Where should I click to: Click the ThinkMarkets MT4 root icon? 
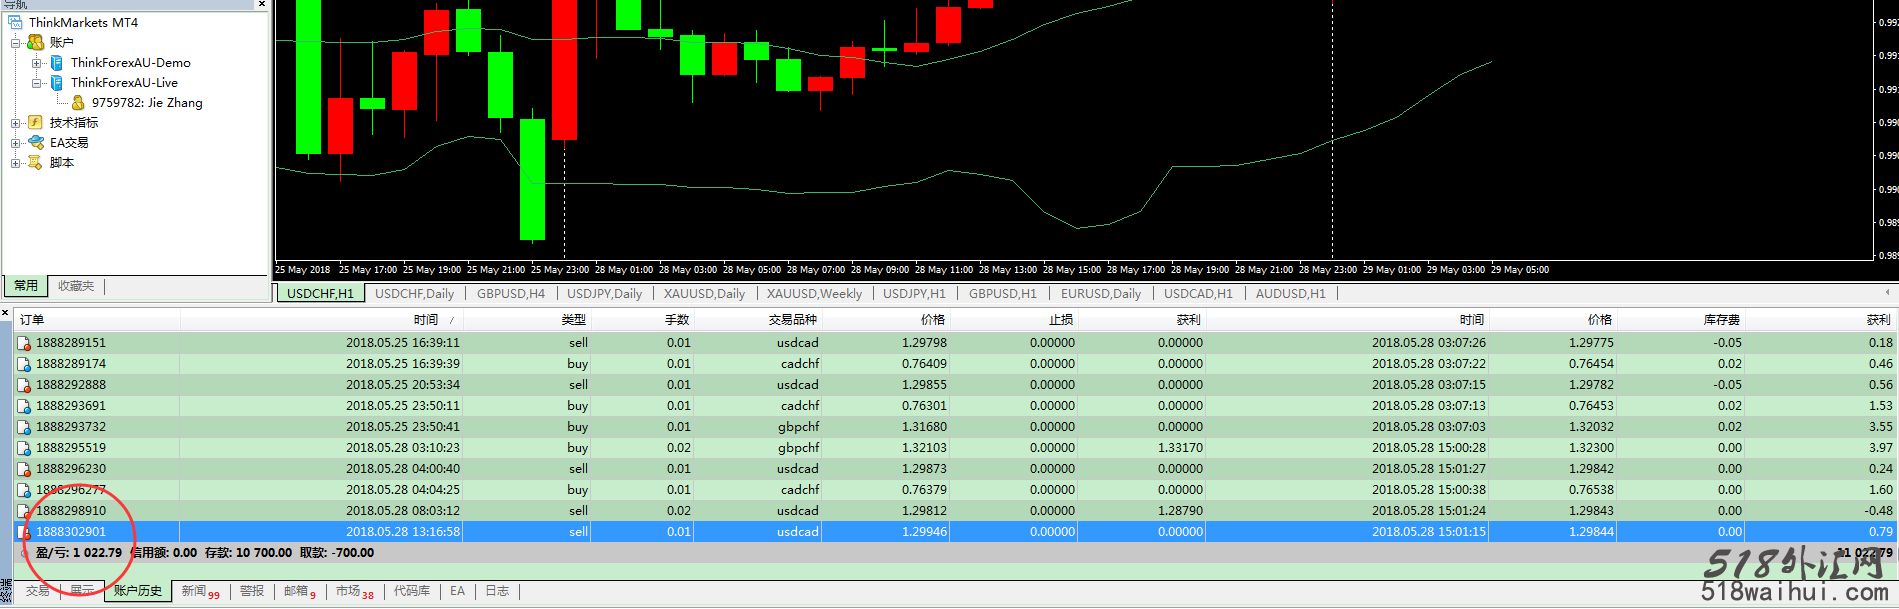(15, 22)
